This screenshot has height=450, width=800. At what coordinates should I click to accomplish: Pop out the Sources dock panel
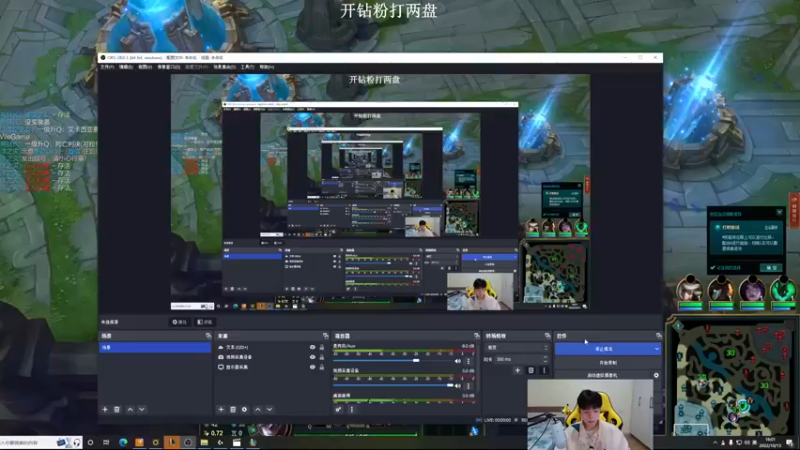click(x=326, y=336)
